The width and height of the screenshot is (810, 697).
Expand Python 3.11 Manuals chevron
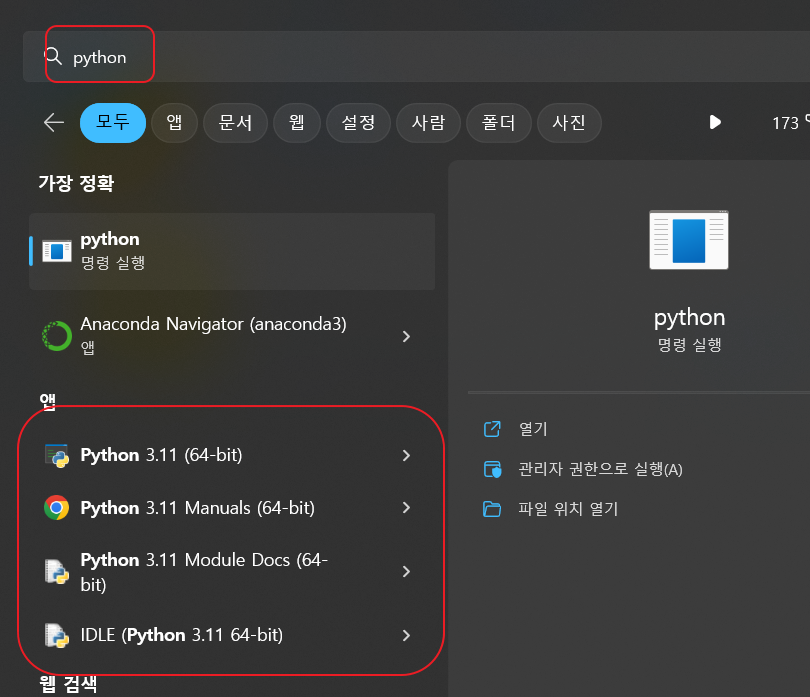click(x=406, y=508)
